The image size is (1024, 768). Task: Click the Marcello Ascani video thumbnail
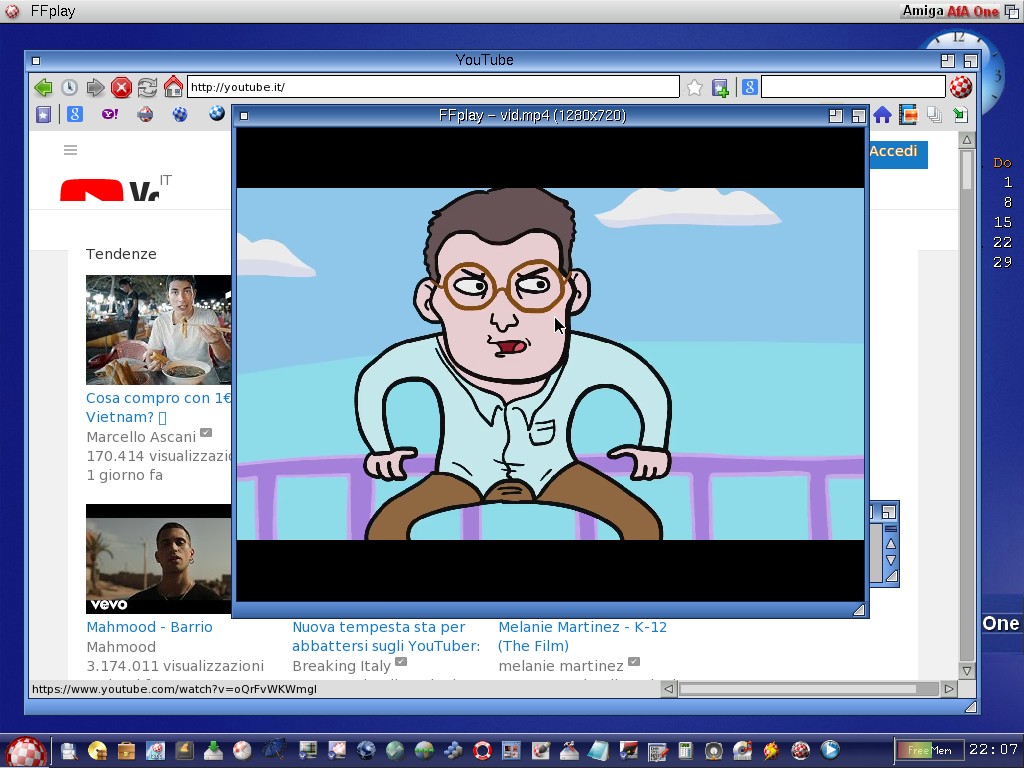[158, 330]
